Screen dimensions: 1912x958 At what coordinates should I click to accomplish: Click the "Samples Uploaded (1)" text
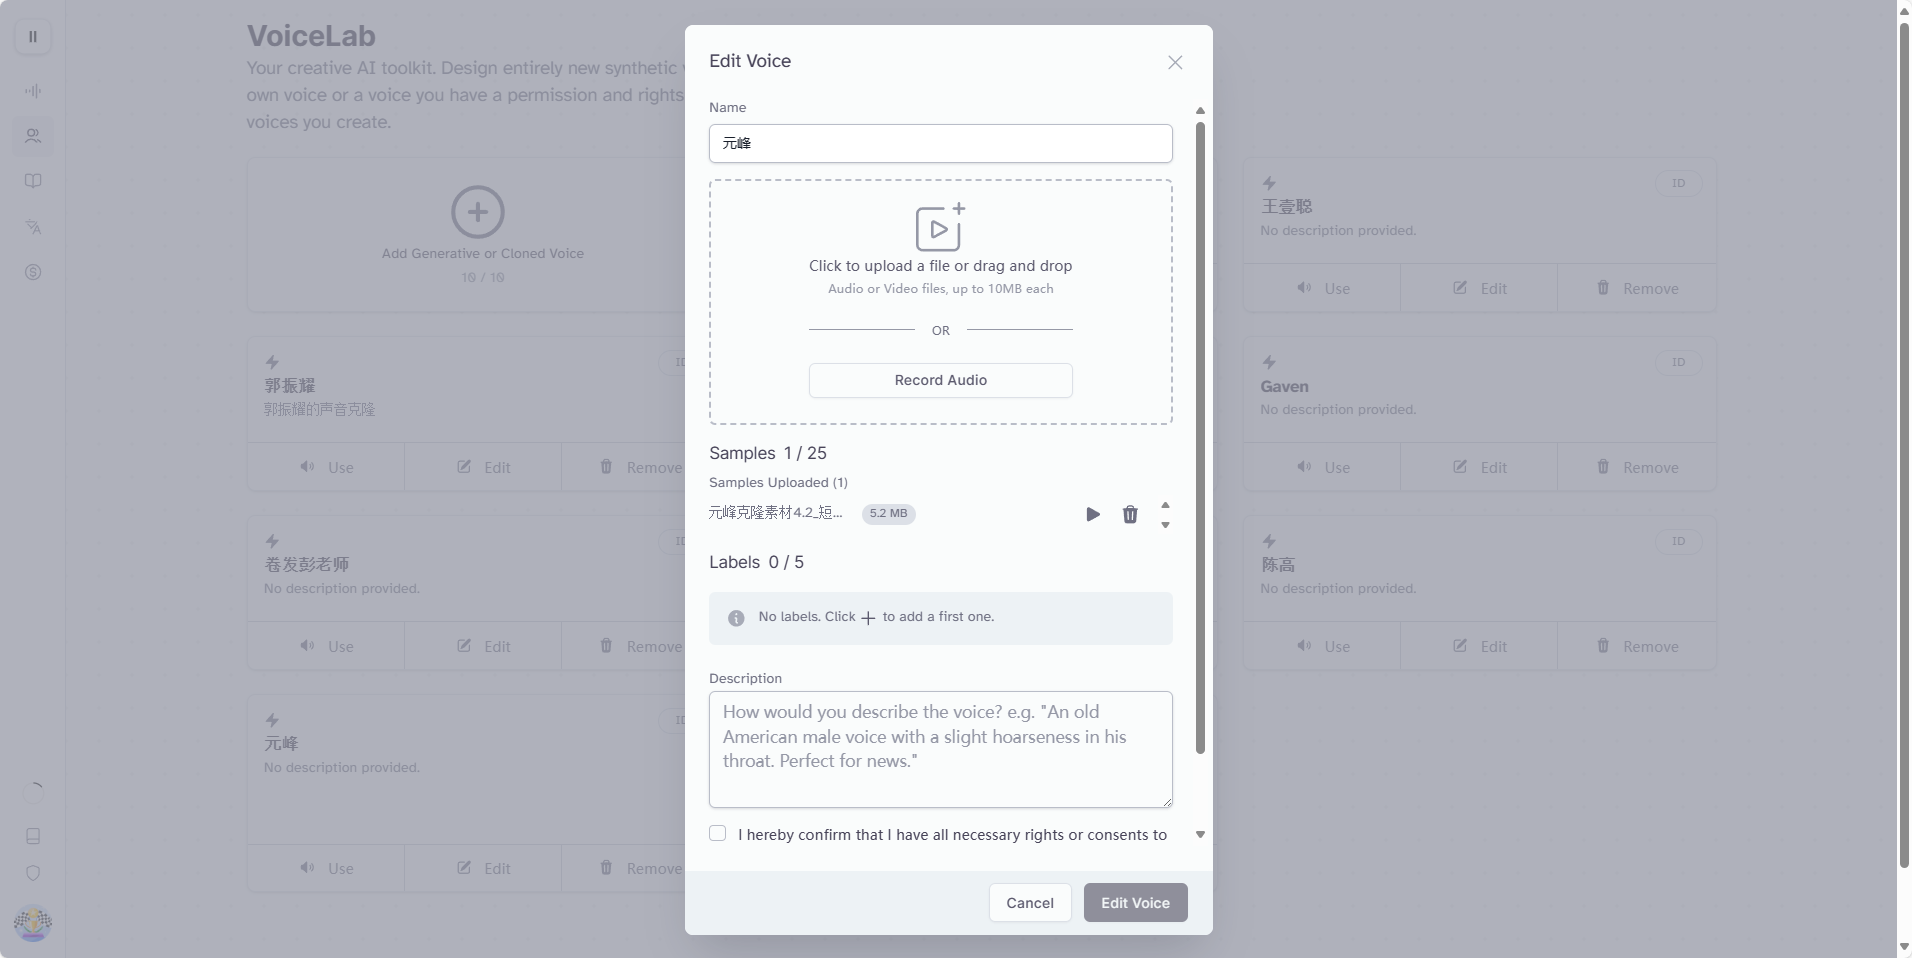779,482
